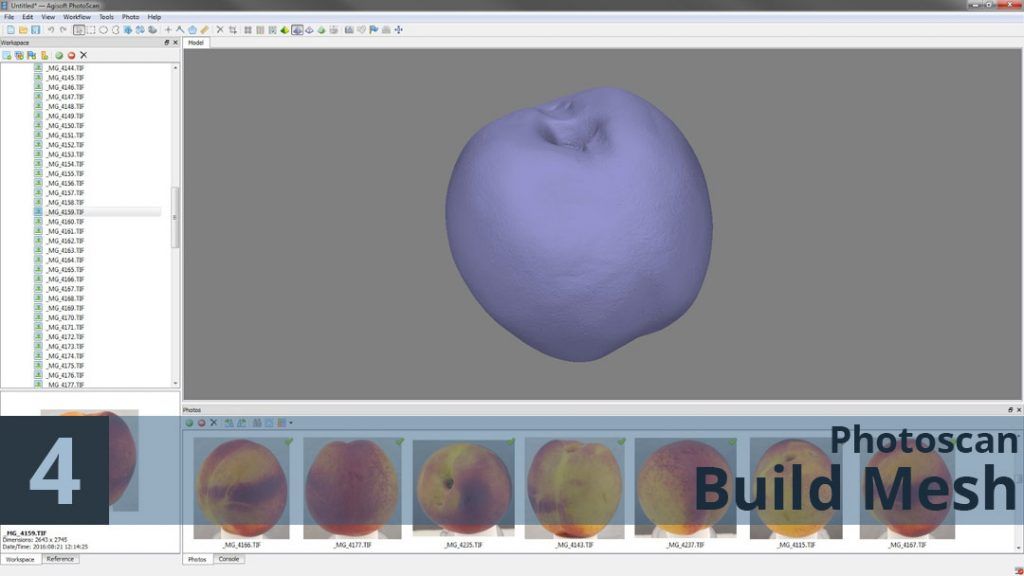Click the Rotate Right icon in Photos pane
1024x576 pixels.
point(241,422)
